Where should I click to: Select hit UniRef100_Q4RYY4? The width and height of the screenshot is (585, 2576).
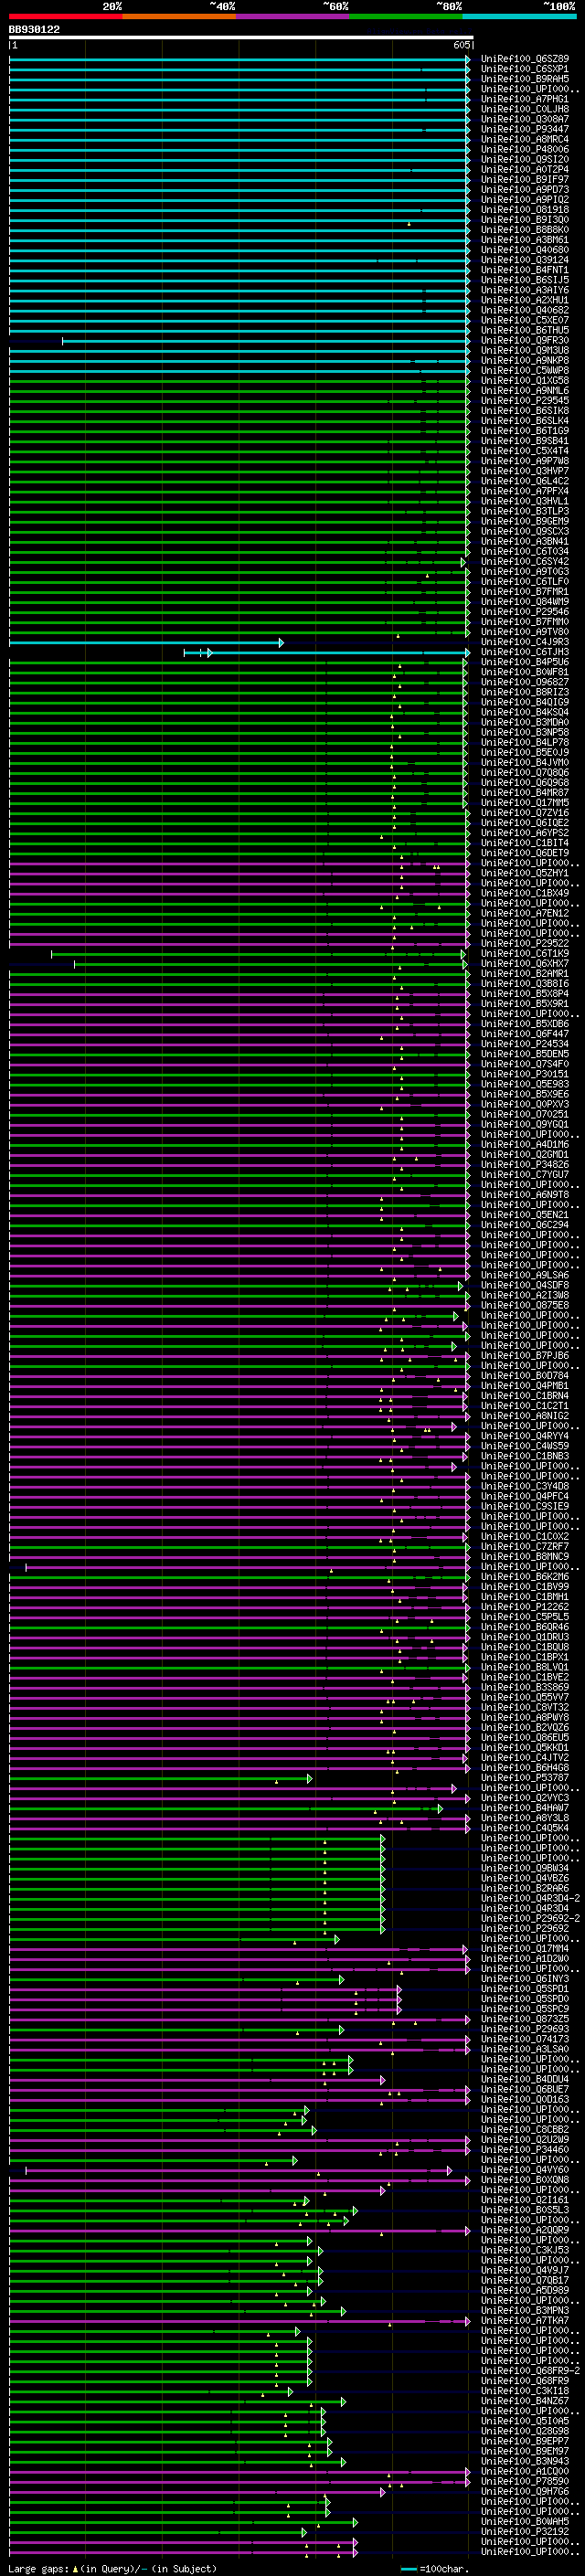(525, 1436)
